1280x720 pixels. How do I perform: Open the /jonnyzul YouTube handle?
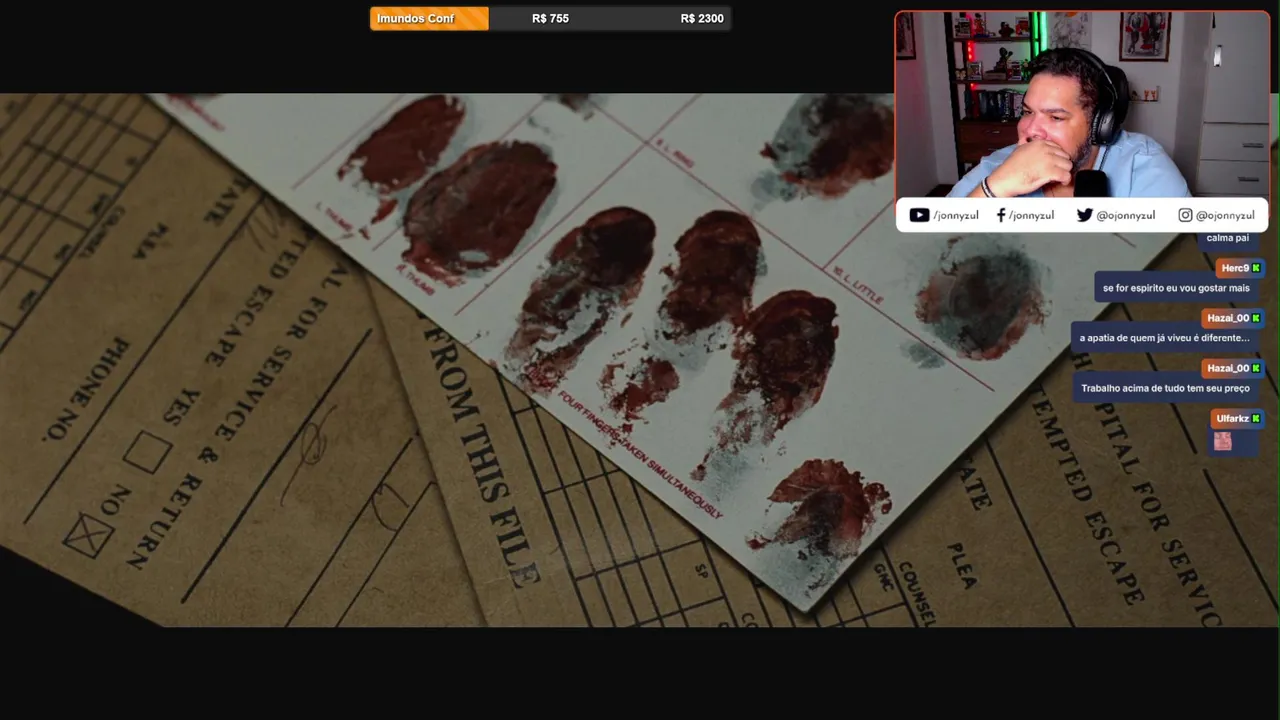point(956,215)
